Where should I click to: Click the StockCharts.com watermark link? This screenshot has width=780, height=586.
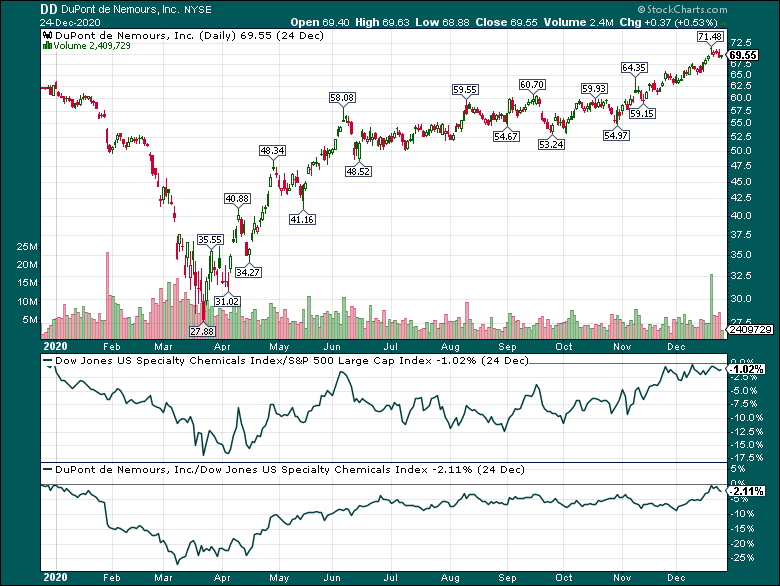pos(682,9)
